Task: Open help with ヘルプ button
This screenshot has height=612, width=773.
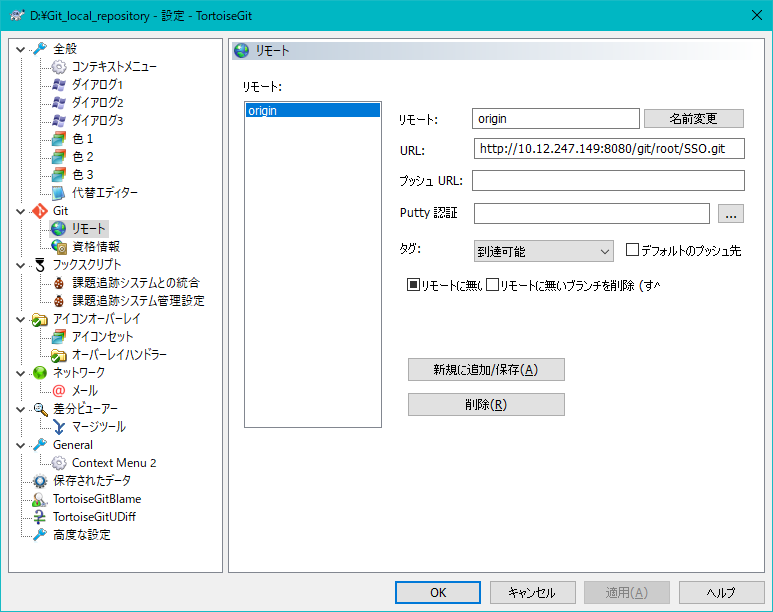Action: pos(721,592)
